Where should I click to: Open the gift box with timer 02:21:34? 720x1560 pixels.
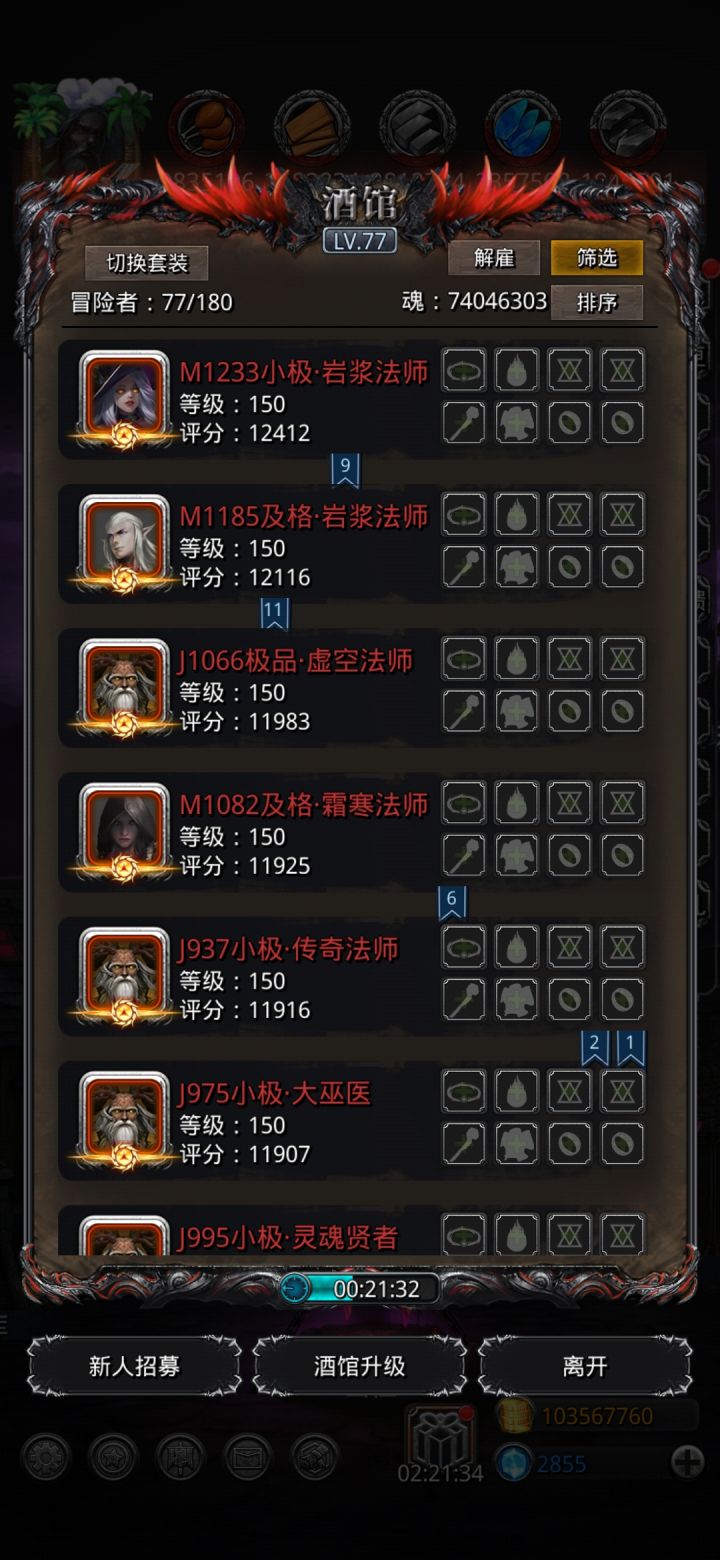tap(439, 1434)
